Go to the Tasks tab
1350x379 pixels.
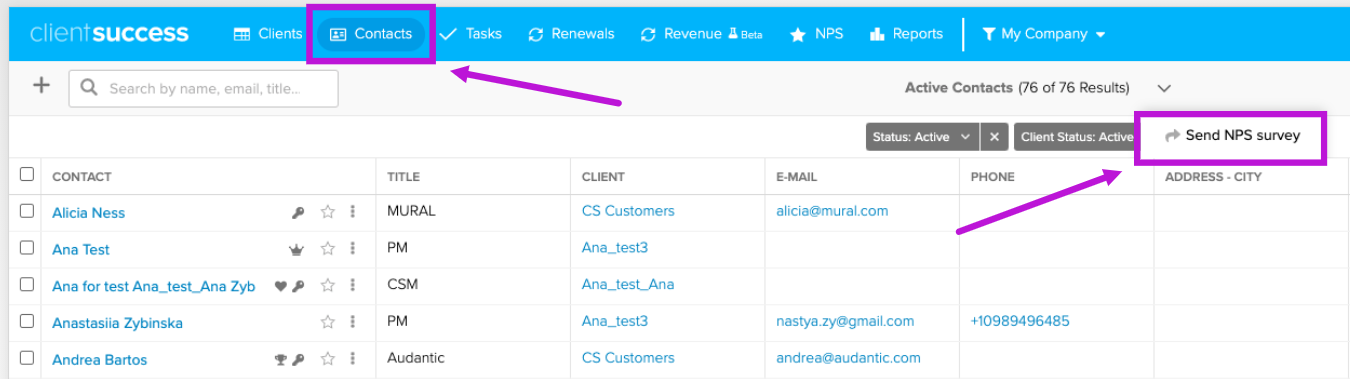470,34
